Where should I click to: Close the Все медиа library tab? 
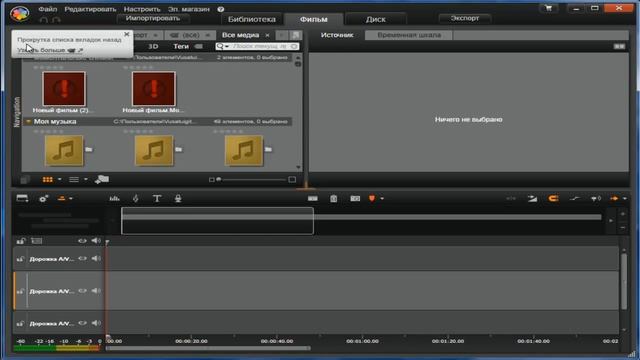tap(267, 35)
